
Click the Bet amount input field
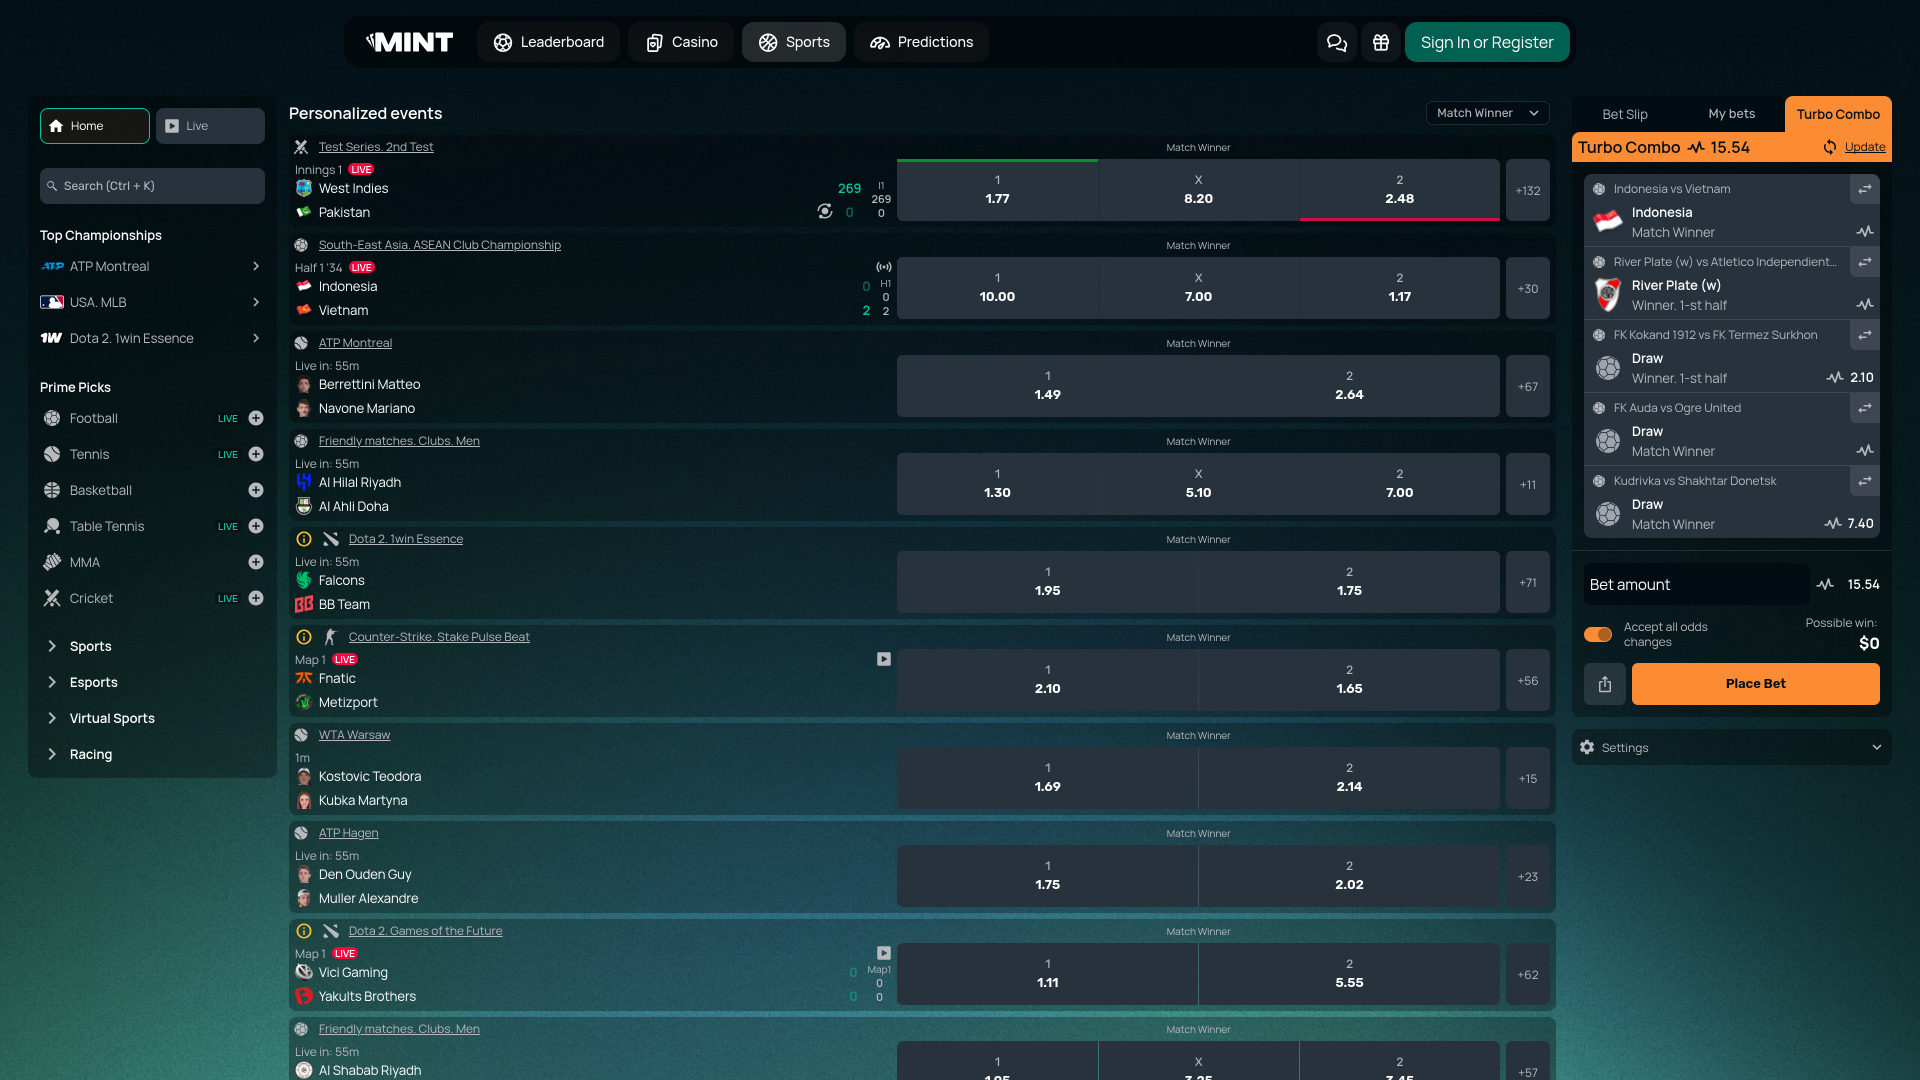1696,585
